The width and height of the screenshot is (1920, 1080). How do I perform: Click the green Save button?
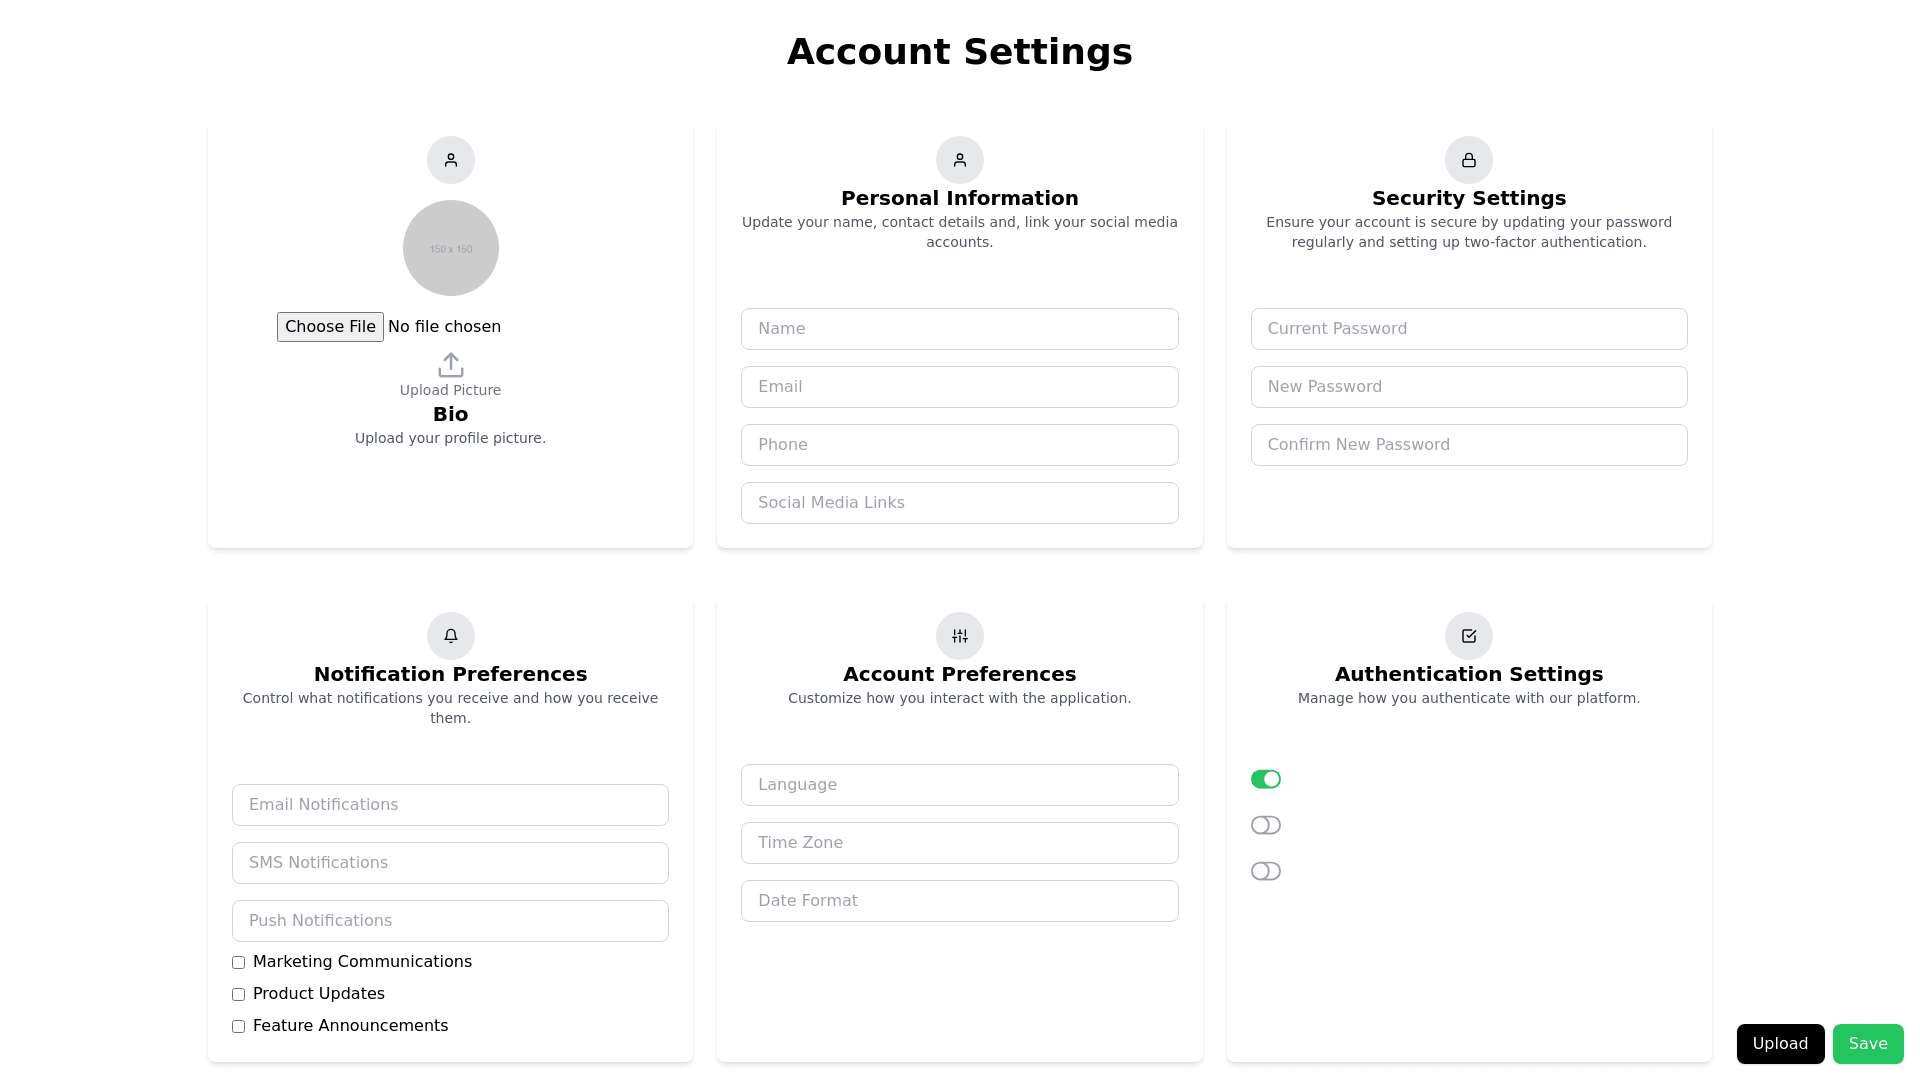pos(1867,1044)
